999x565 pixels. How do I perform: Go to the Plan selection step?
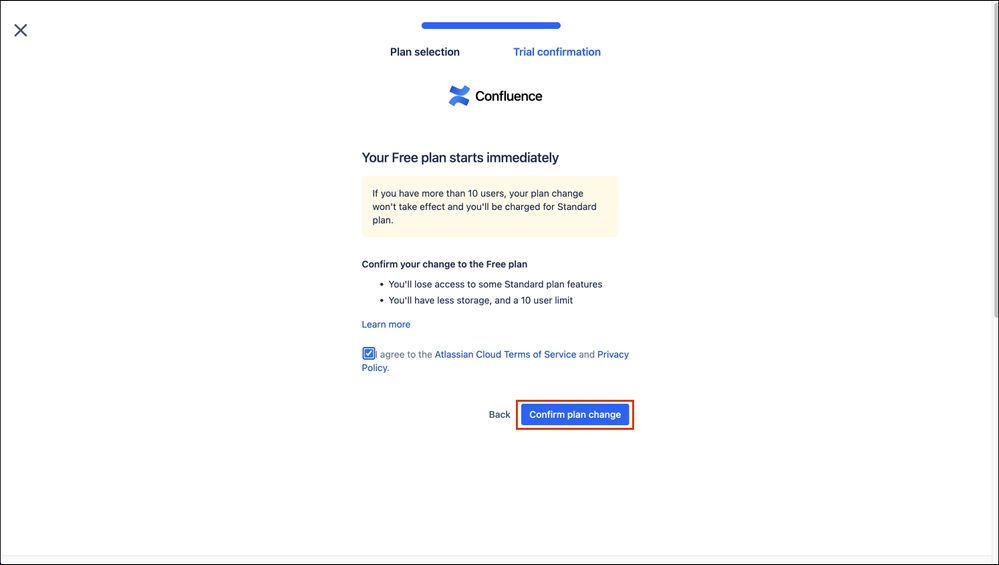coord(424,52)
